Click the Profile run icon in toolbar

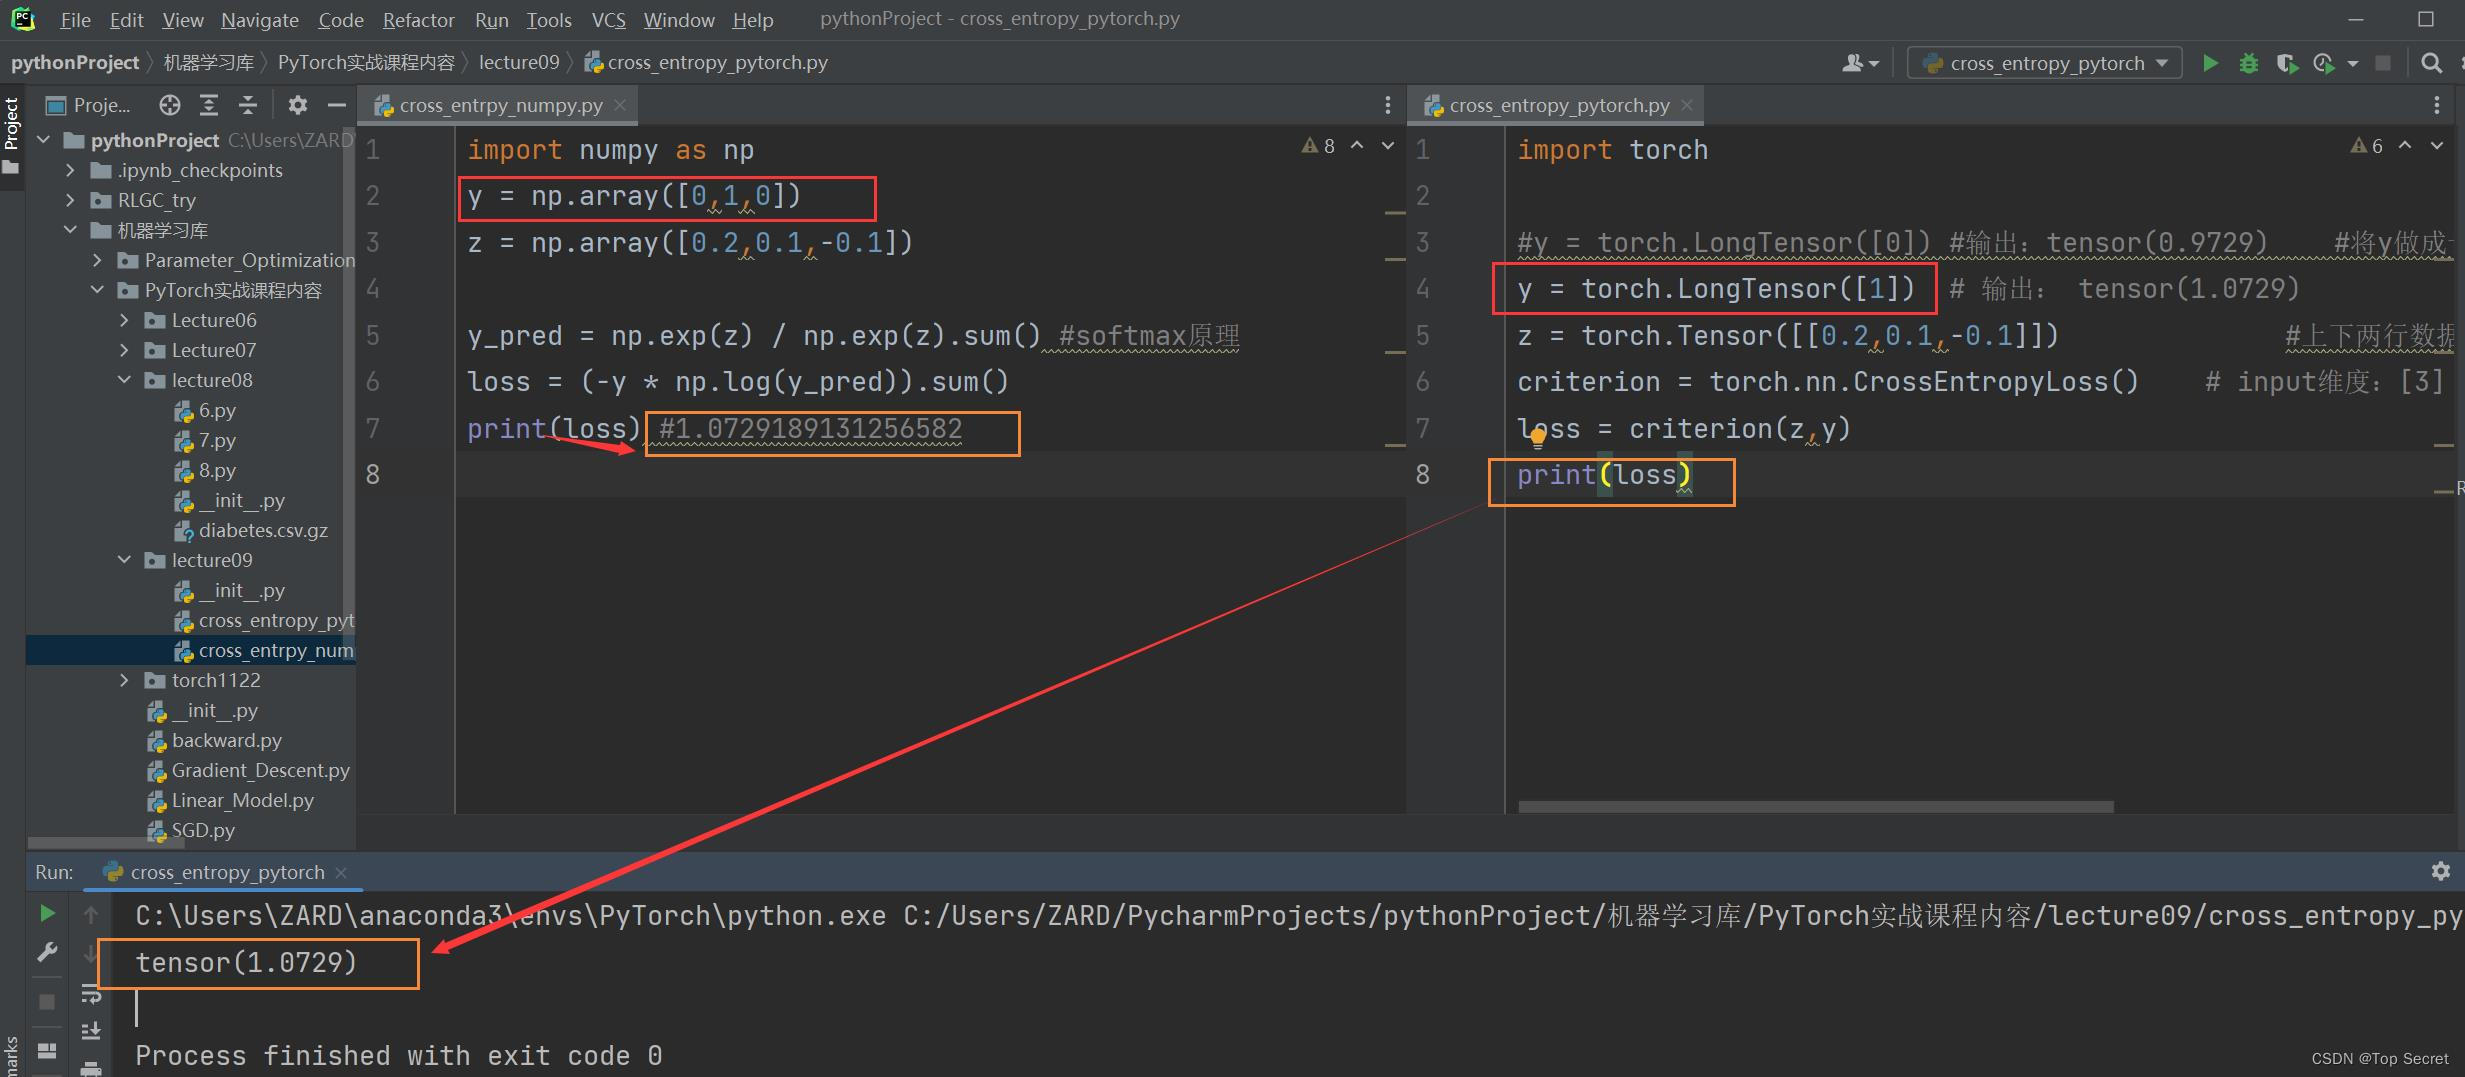(2324, 63)
